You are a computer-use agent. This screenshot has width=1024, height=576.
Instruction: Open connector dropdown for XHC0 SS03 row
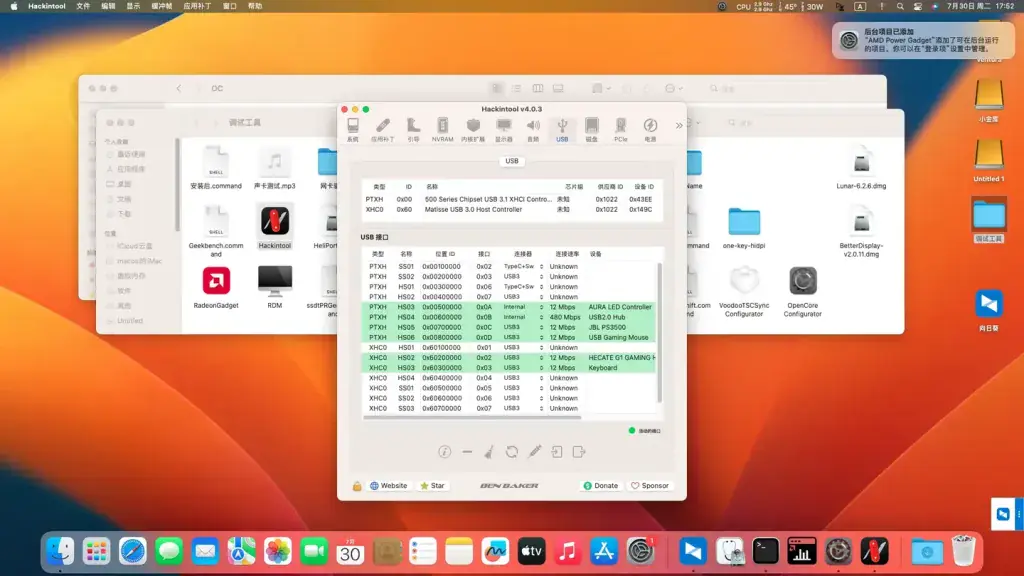[541, 408]
